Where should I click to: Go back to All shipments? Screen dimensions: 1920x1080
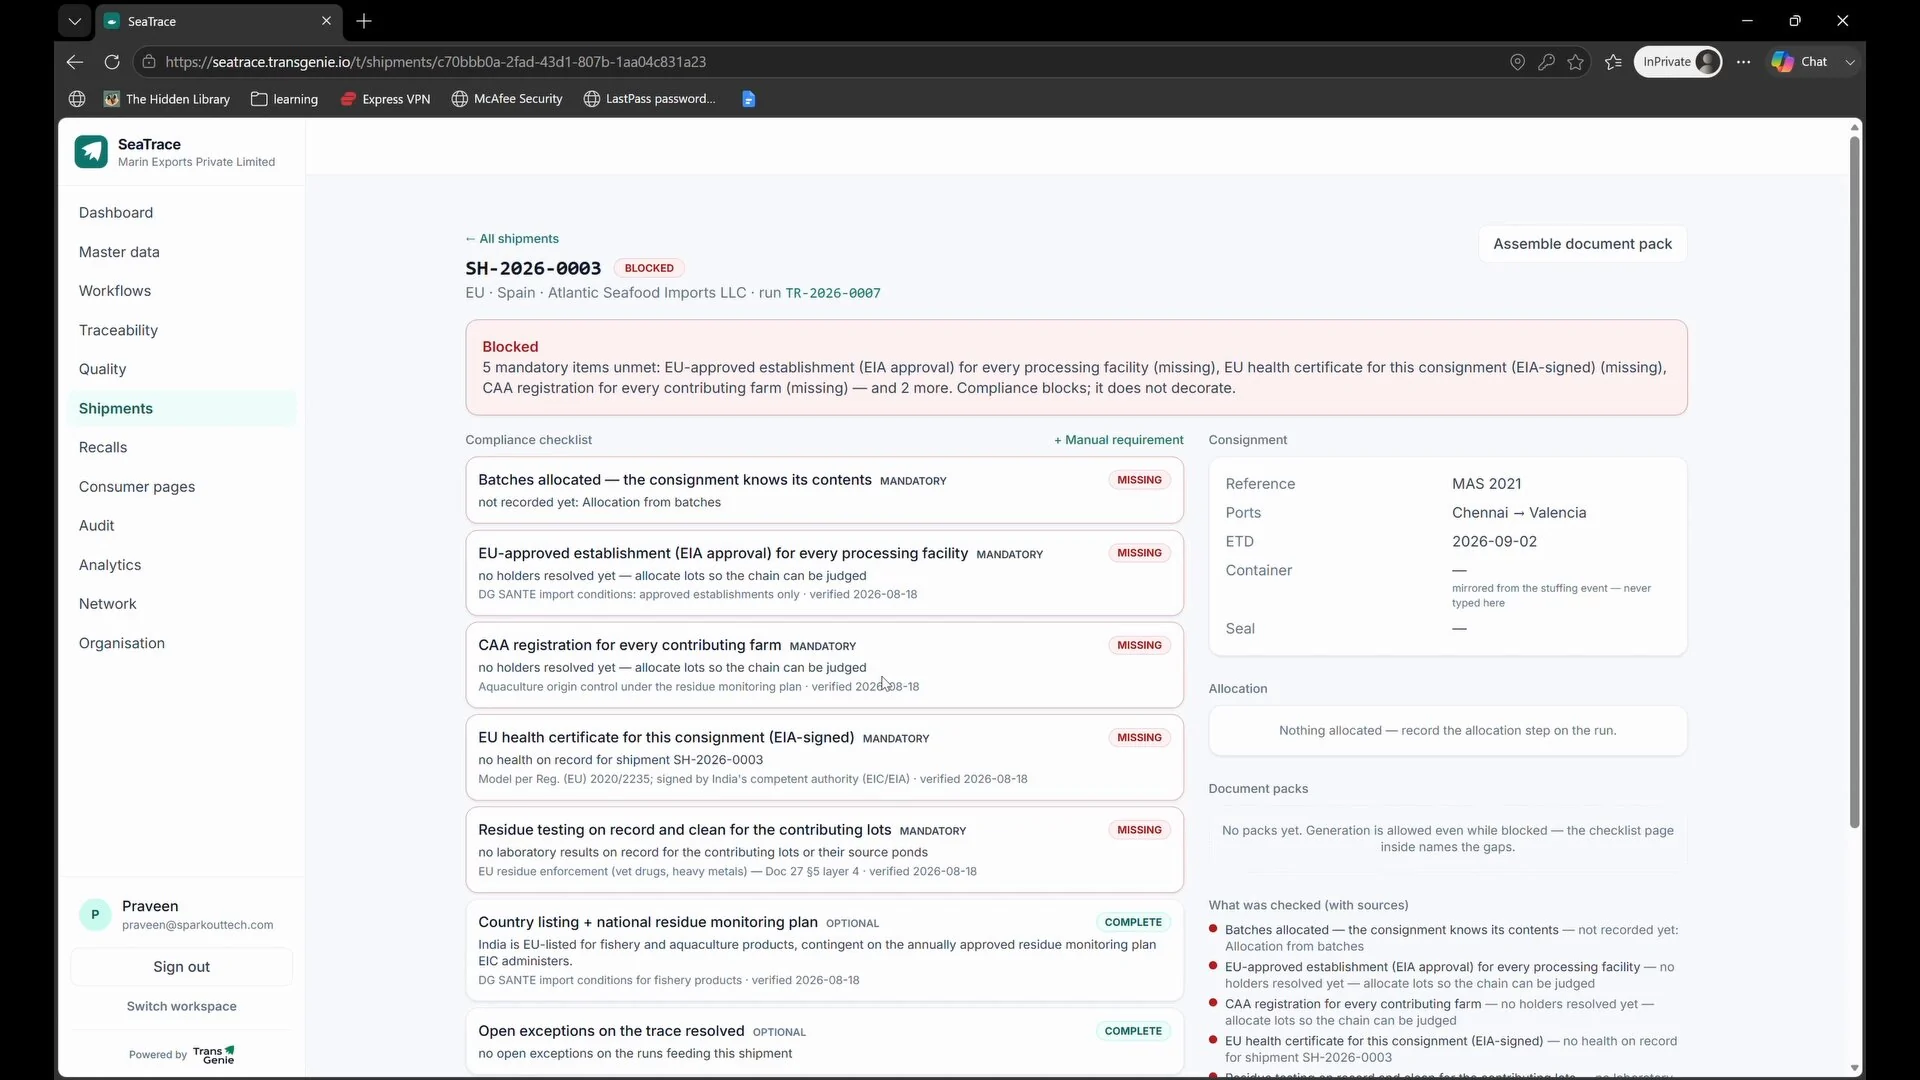(512, 239)
